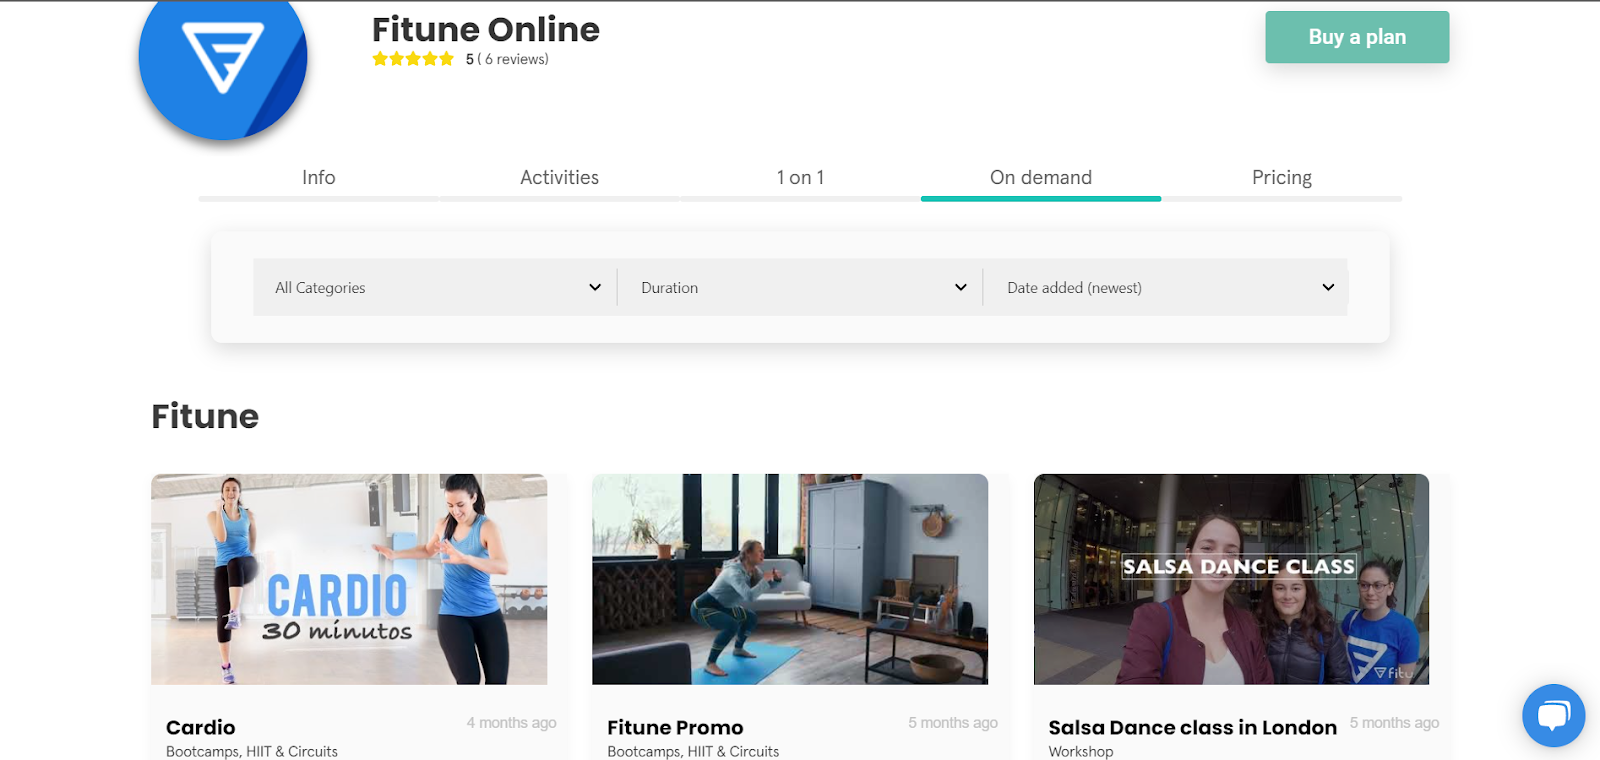1600x760 pixels.
Task: Open the Duration filter dropdown
Action: [801, 287]
